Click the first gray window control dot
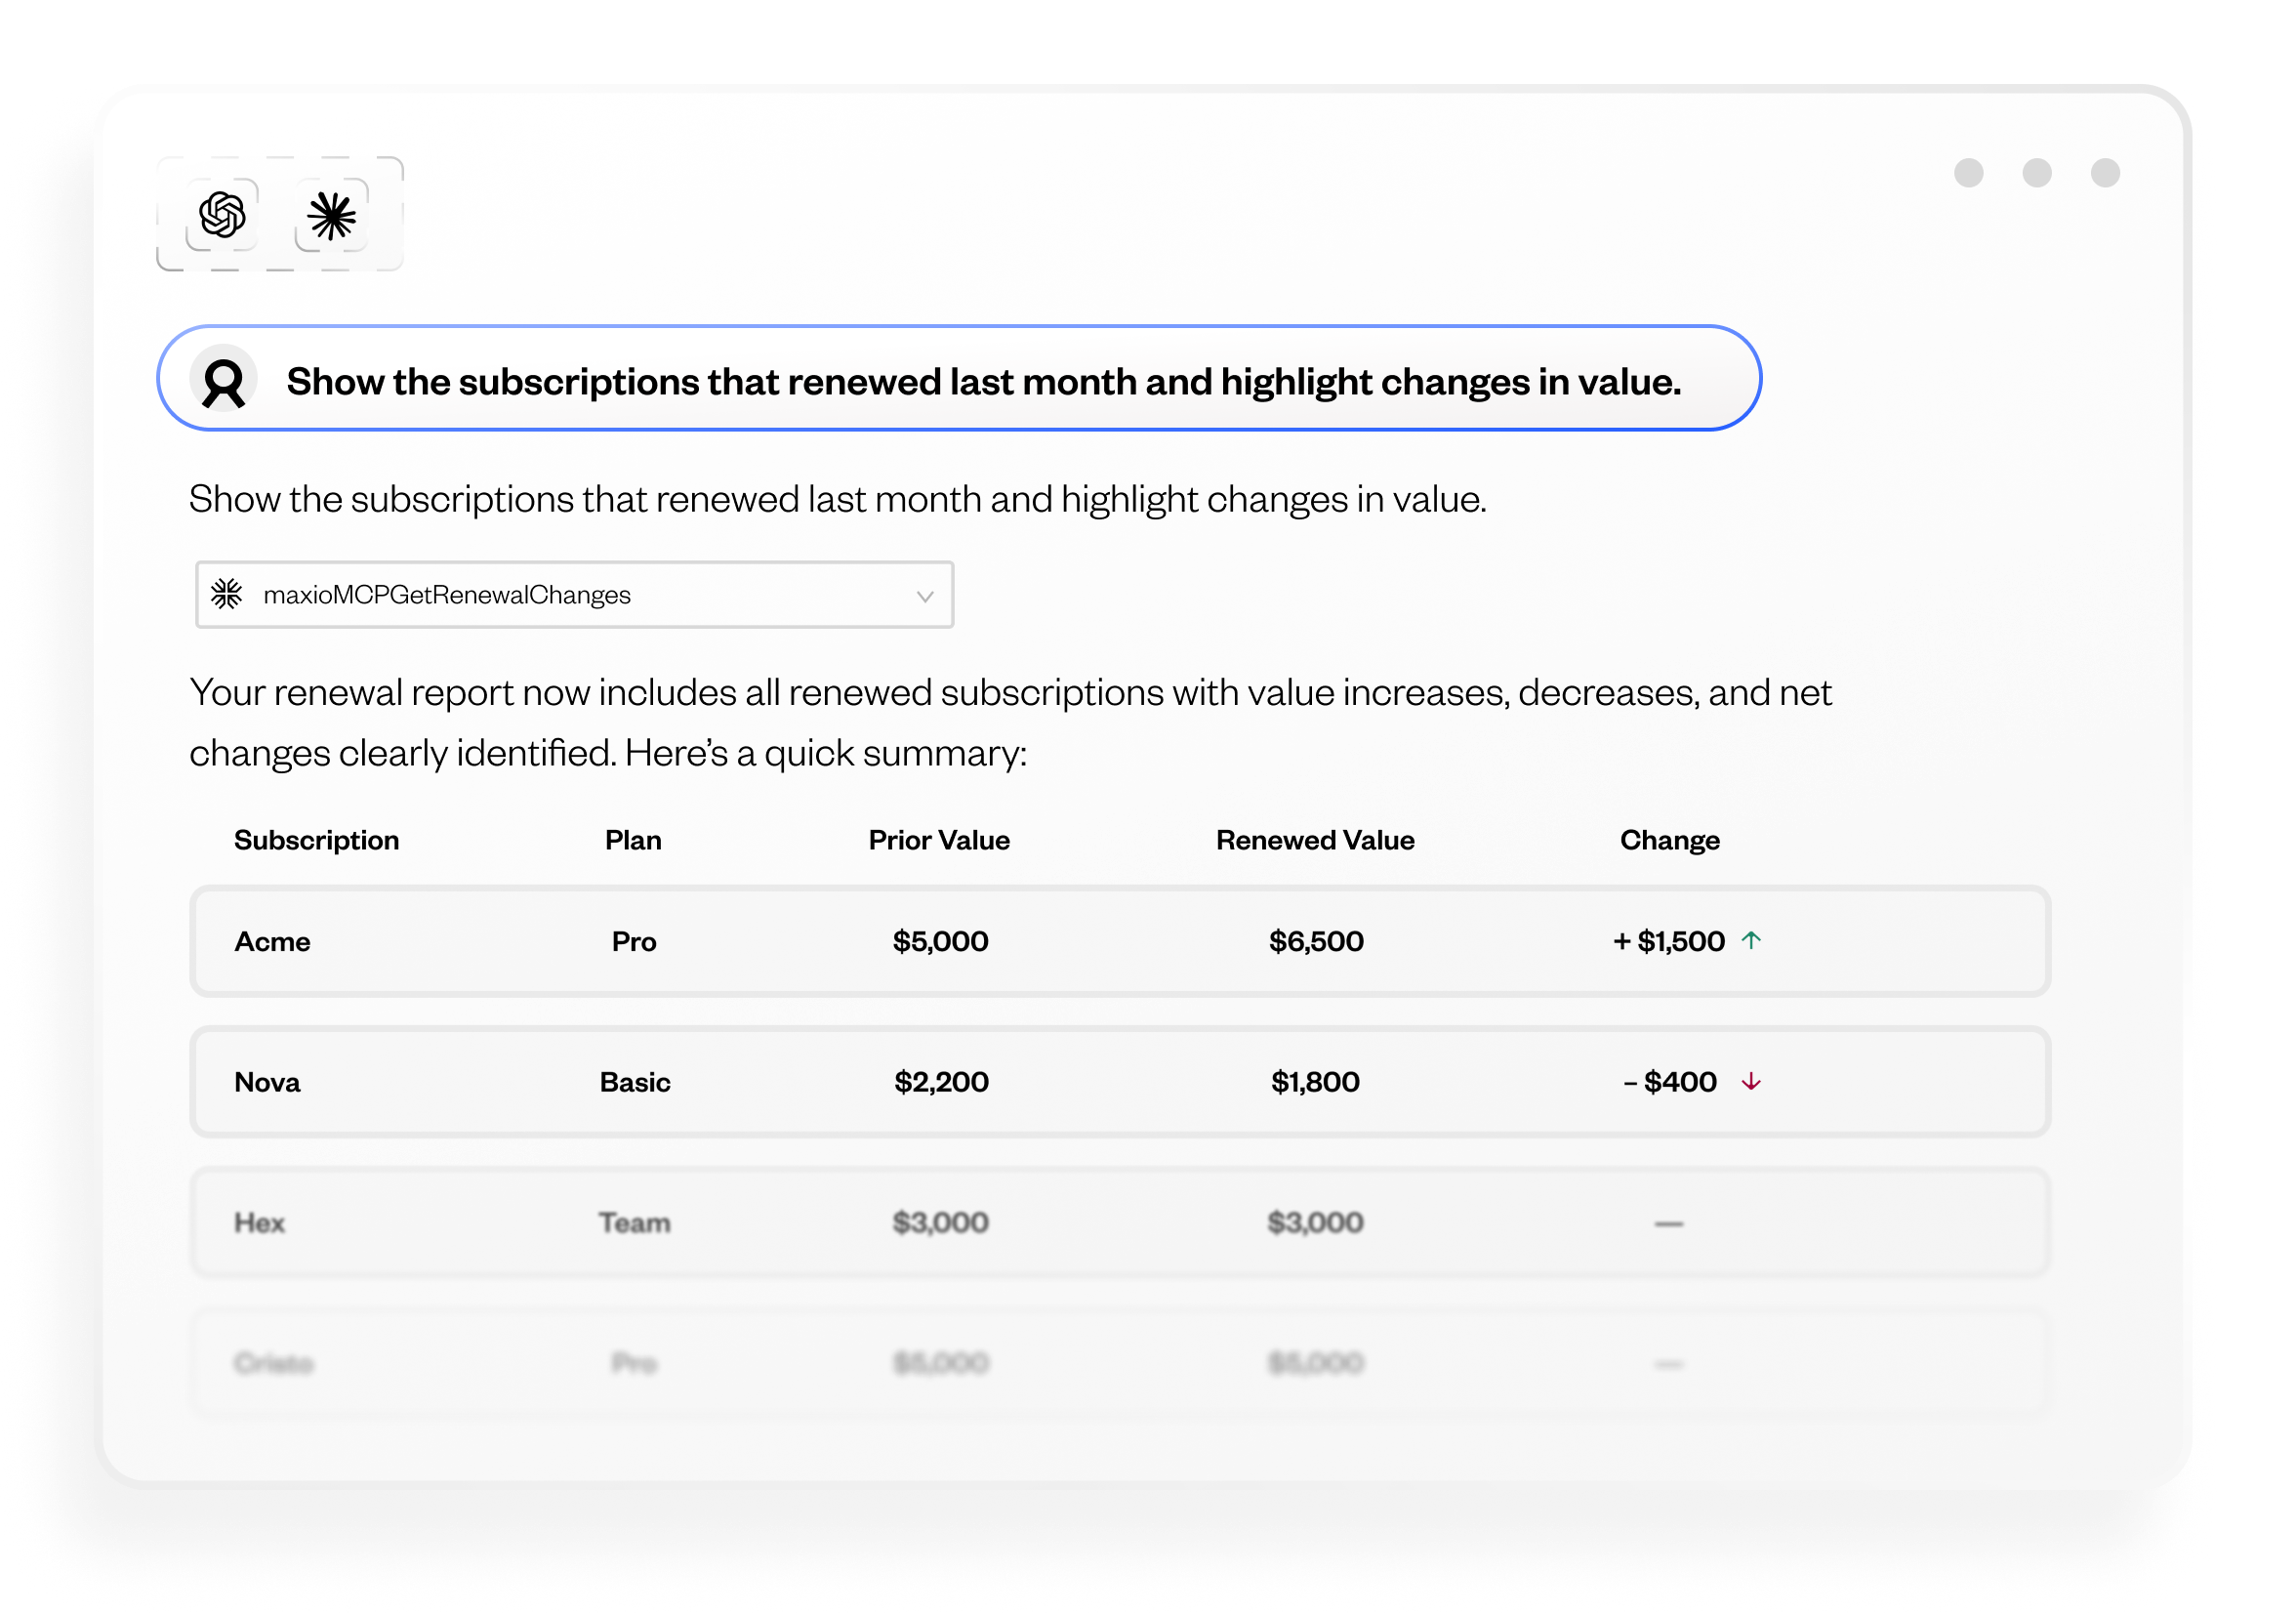This screenshot has width=2296, height=1613. click(x=1968, y=173)
